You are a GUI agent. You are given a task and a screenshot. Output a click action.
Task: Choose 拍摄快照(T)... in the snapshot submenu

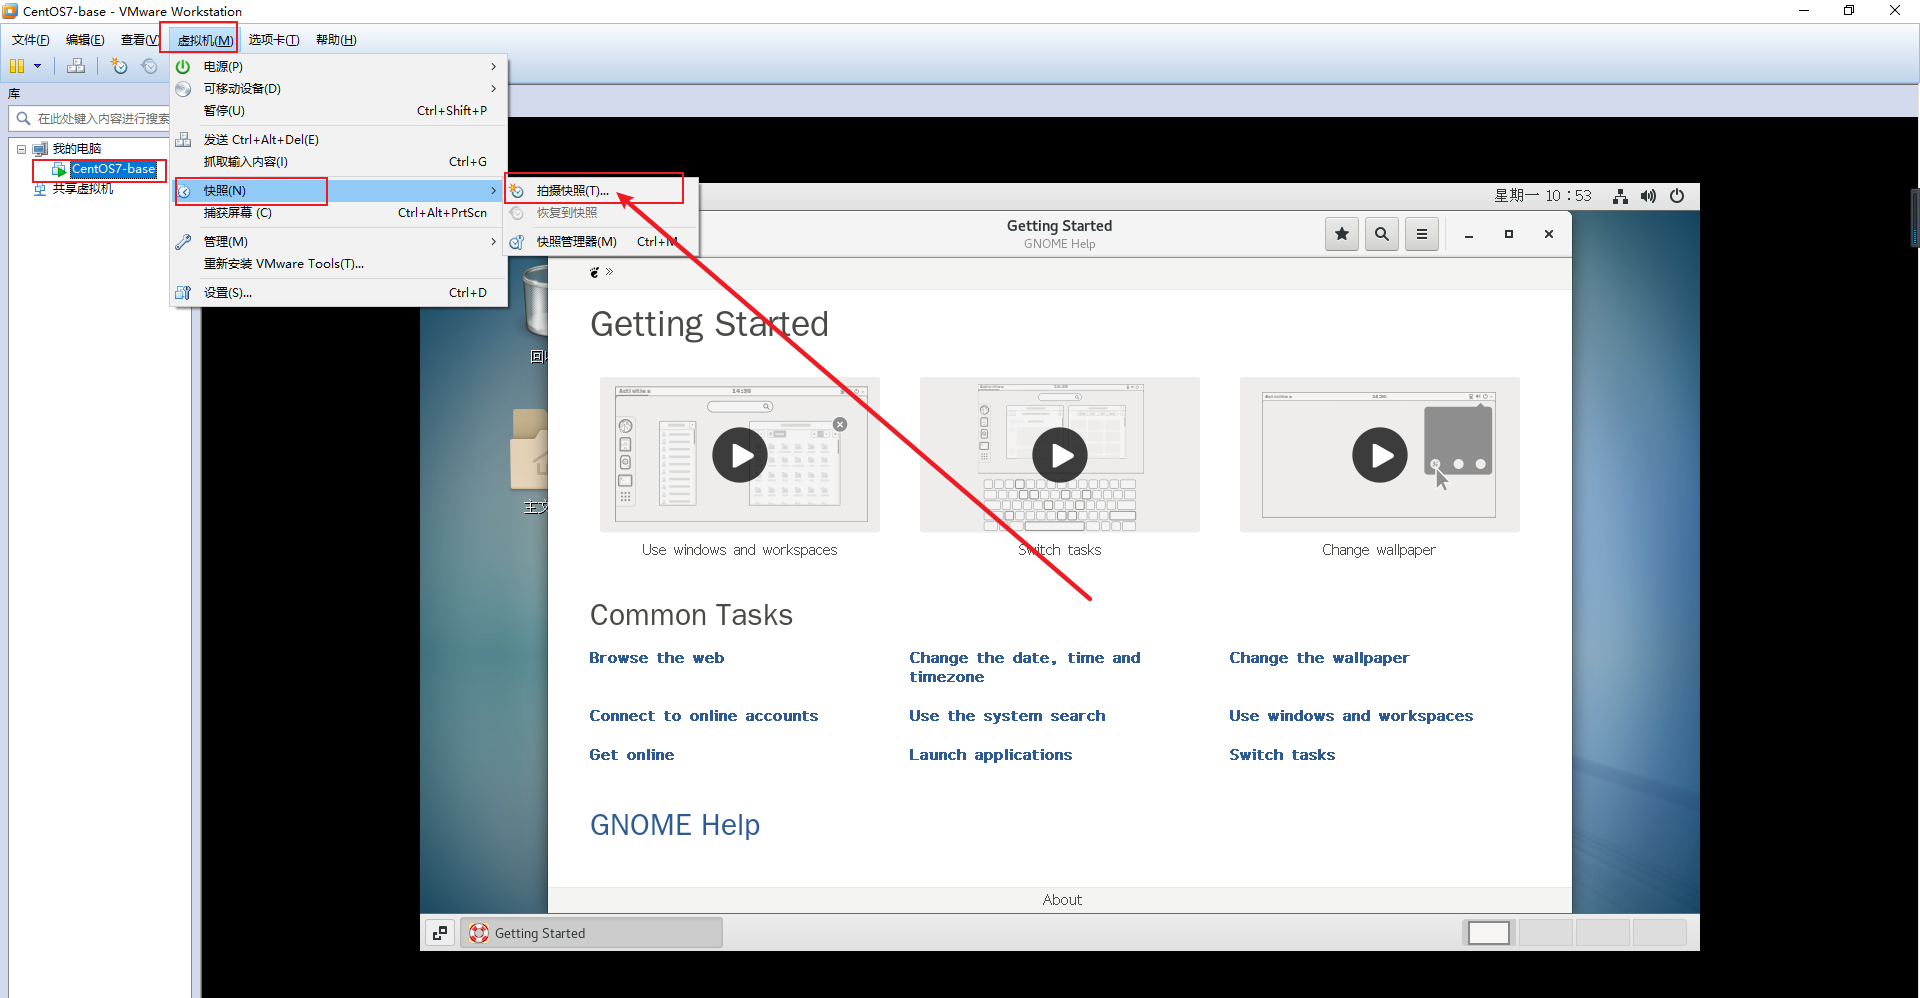[601, 190]
